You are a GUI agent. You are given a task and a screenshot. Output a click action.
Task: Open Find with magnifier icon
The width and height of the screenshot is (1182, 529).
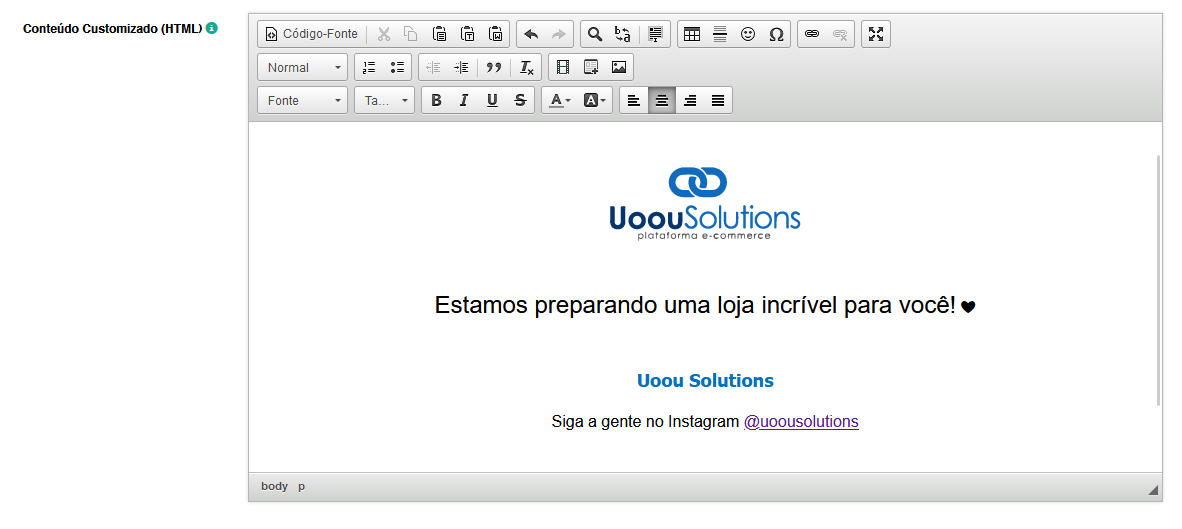tap(595, 34)
